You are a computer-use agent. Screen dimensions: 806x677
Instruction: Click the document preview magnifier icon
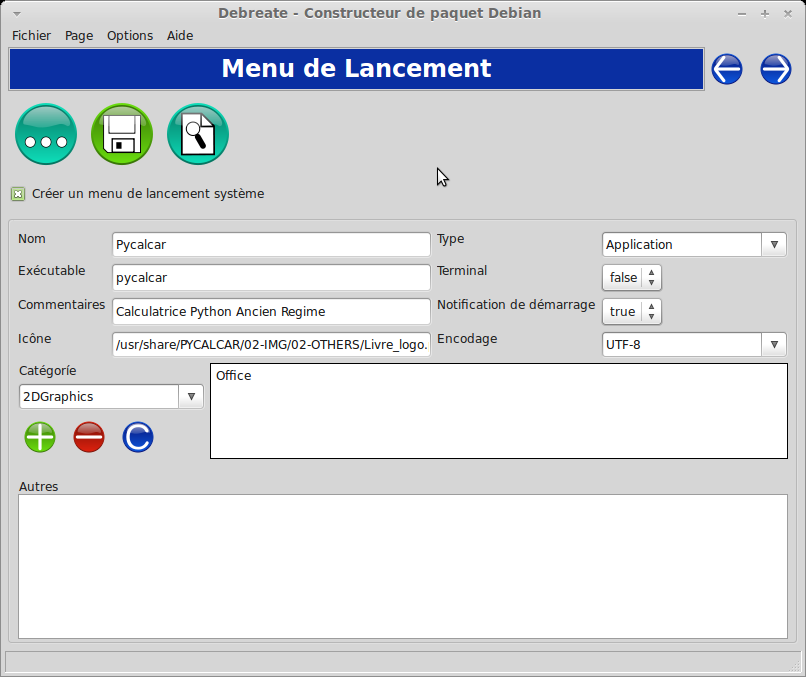pos(198,134)
